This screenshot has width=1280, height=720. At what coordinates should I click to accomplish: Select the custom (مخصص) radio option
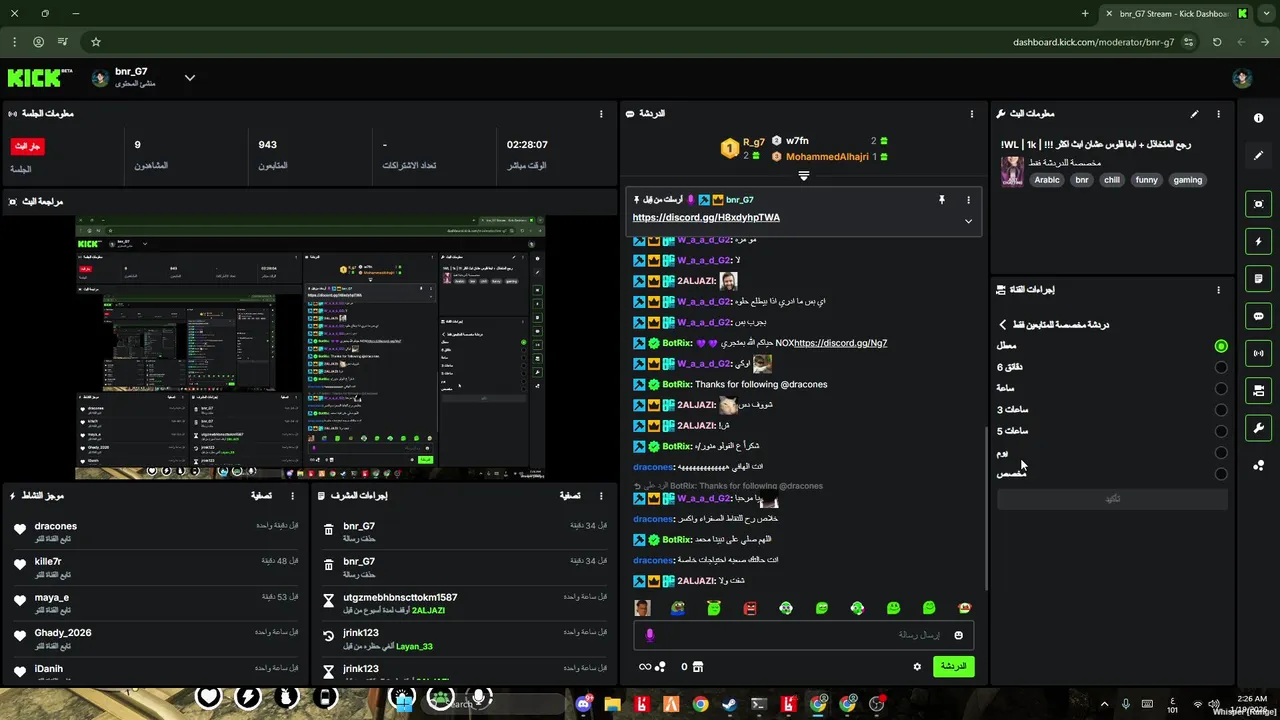[1221, 474]
